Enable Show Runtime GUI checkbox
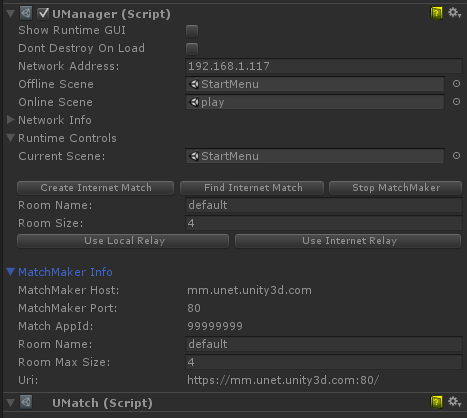This screenshot has height=418, width=467. coord(192,31)
